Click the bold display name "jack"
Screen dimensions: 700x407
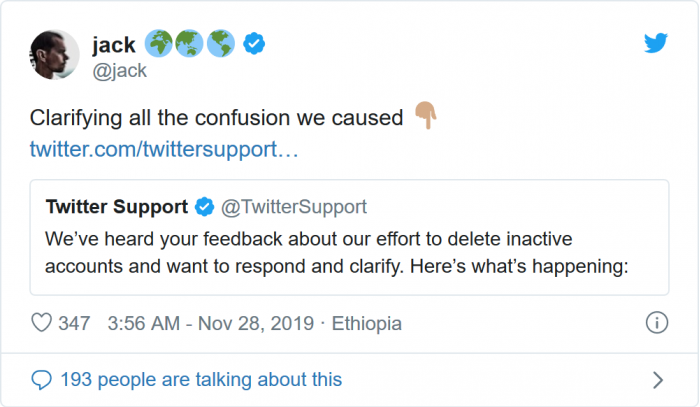114,44
